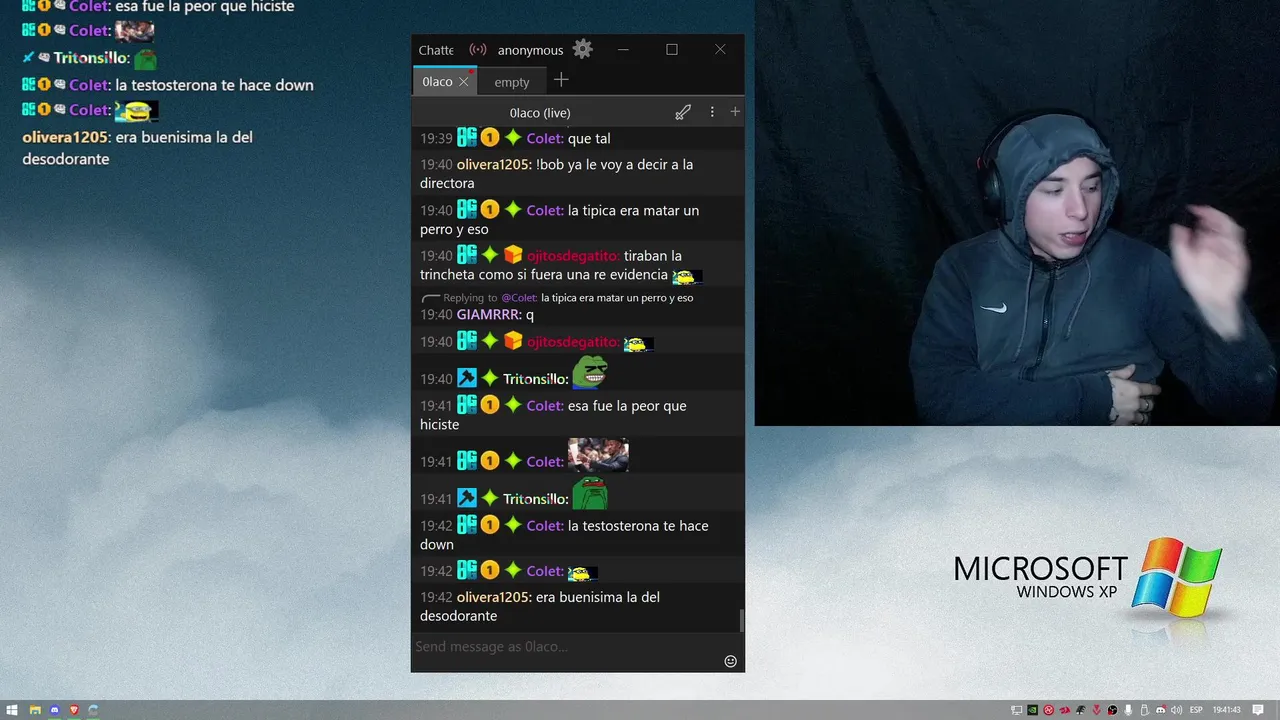This screenshot has height=720, width=1280.
Task: Click the minion emote after 'evidencia'
Action: 687,276
